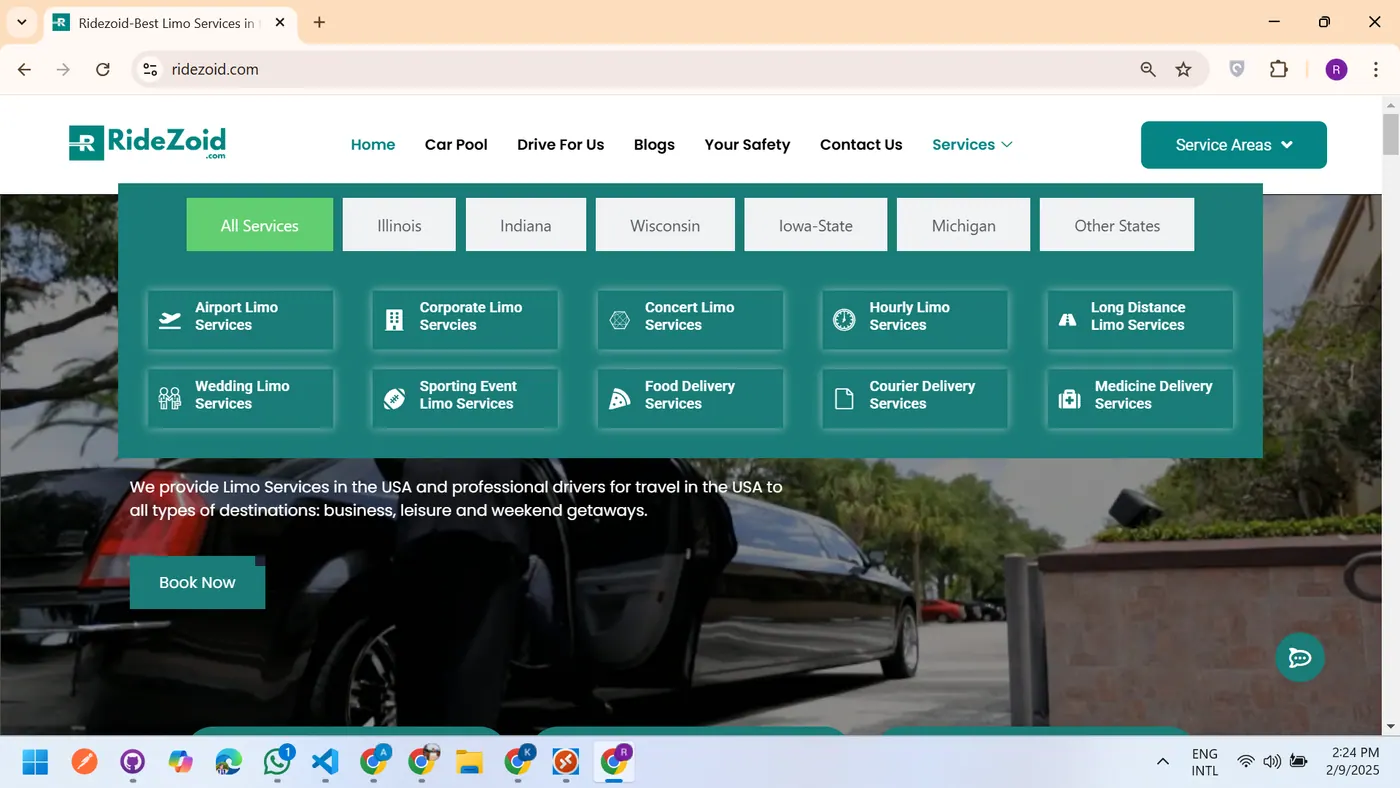
Task: Launch Postman from the taskbar
Action: (x=84, y=762)
